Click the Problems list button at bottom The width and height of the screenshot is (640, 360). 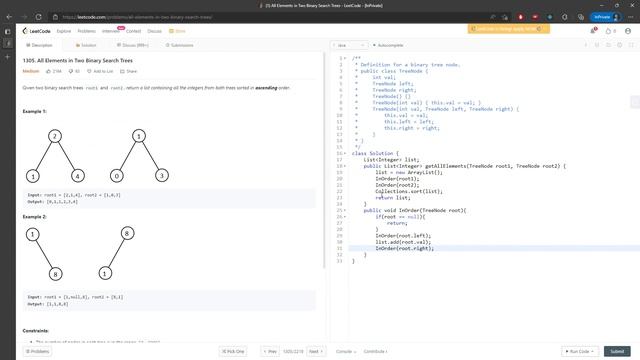(37, 351)
